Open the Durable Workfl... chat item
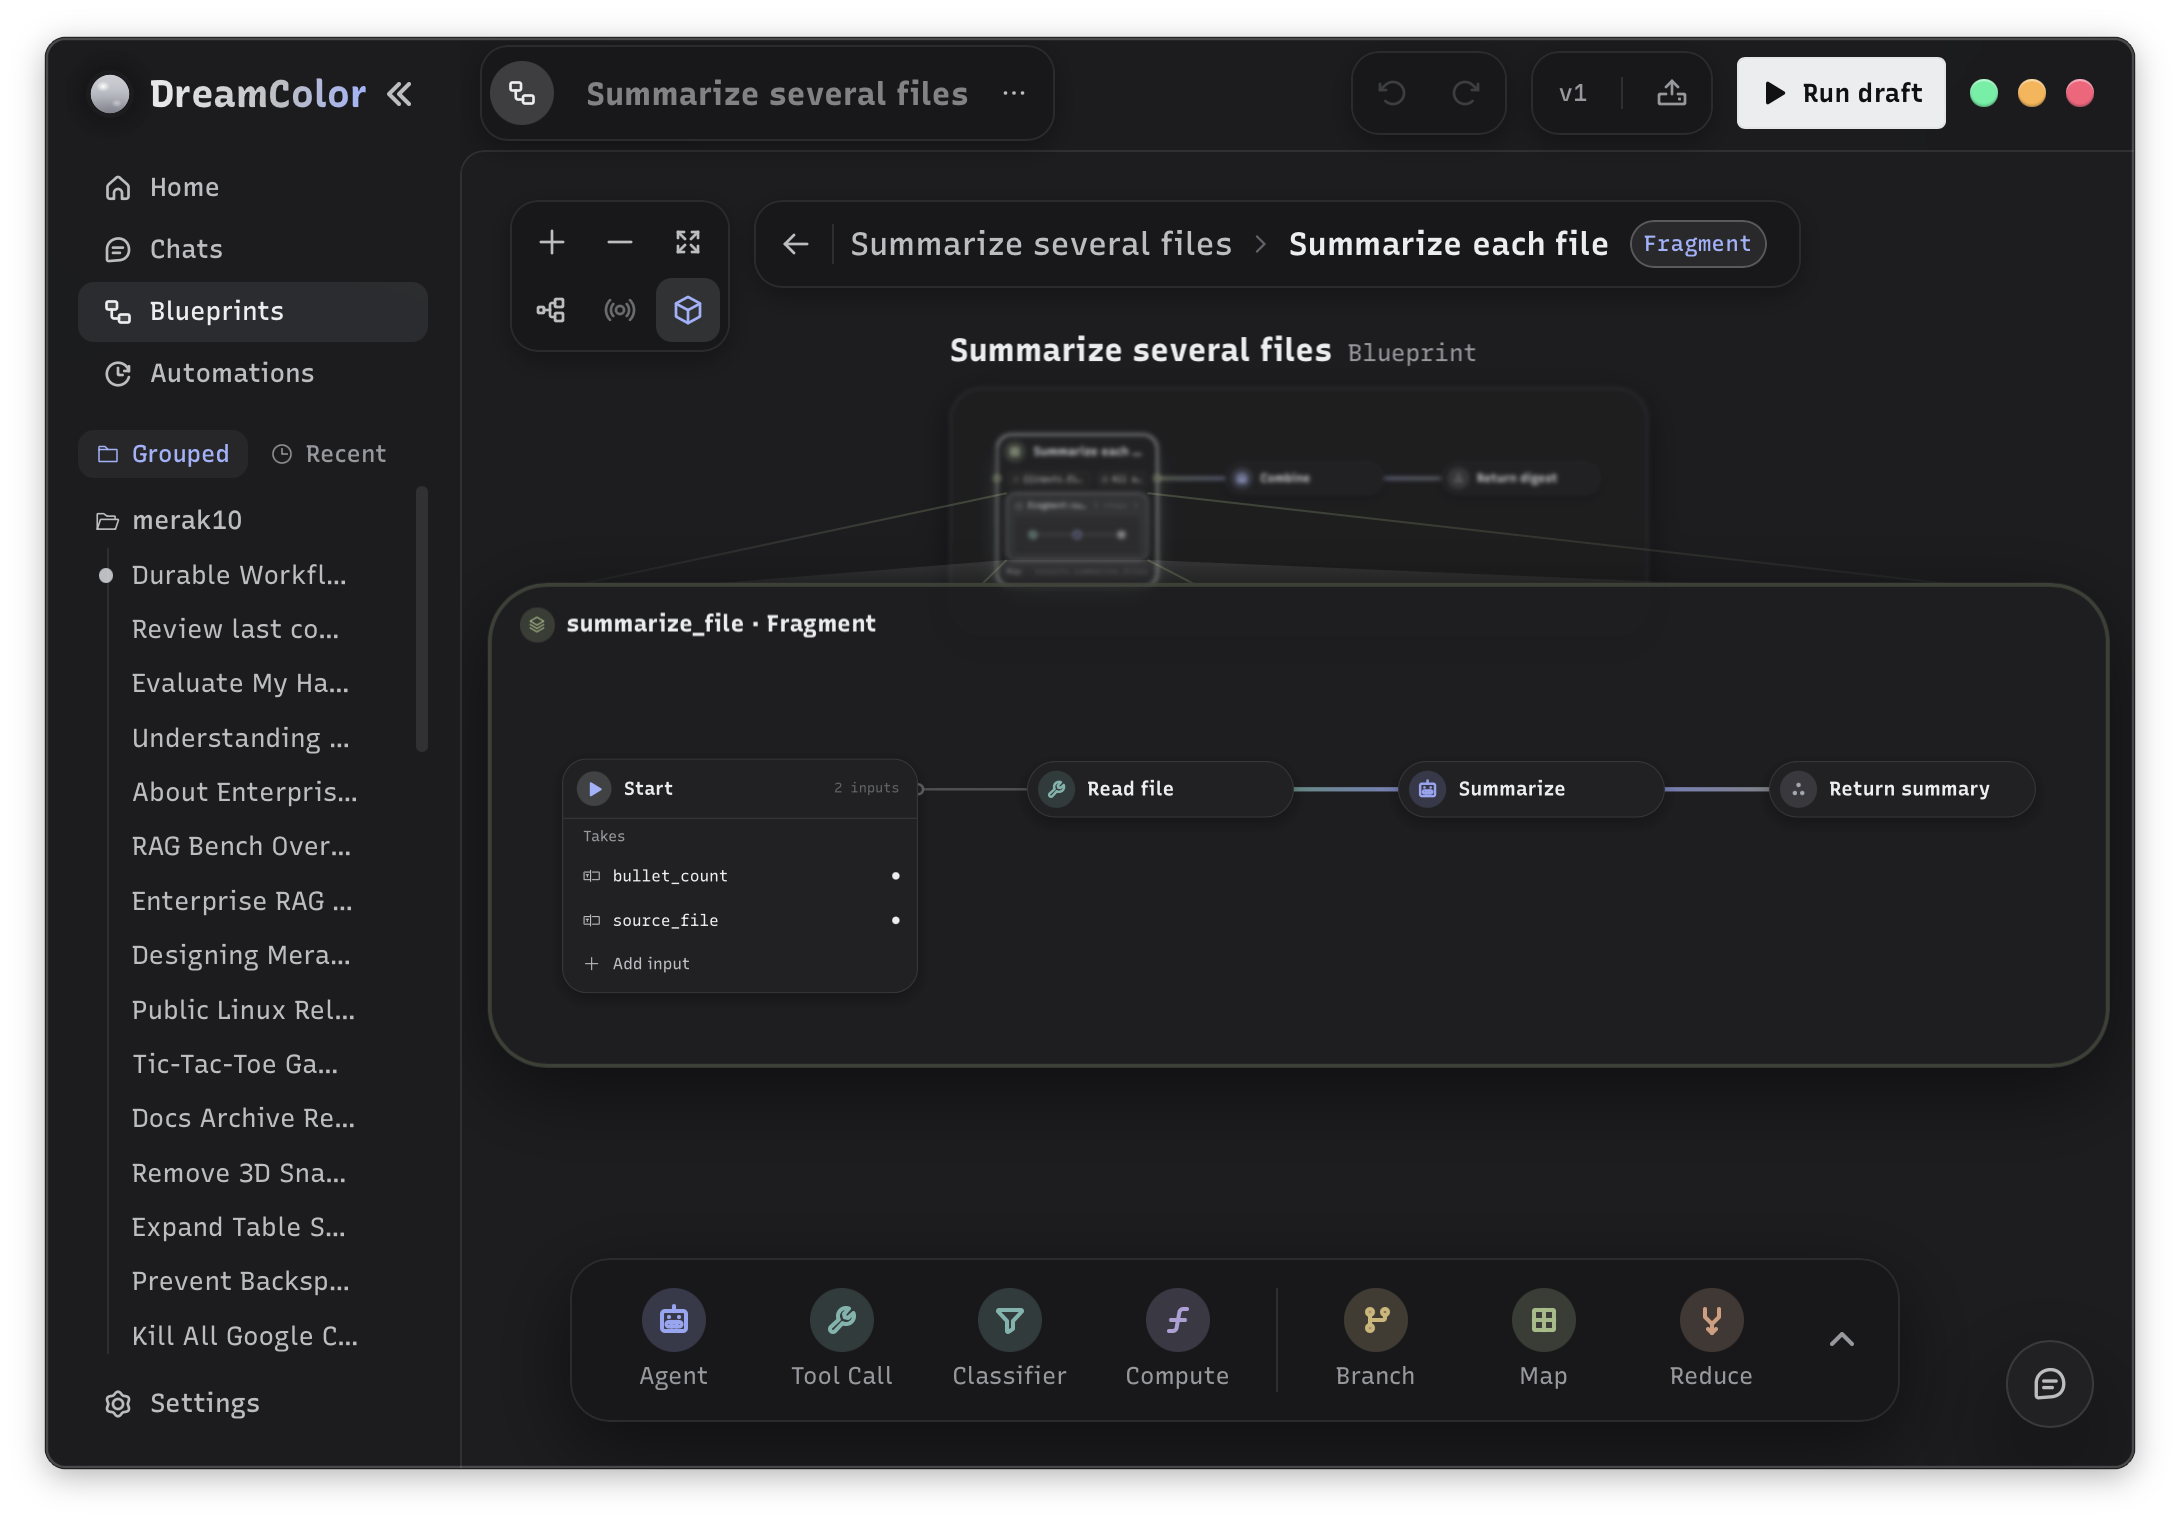The height and width of the screenshot is (1522, 2180). point(239,575)
